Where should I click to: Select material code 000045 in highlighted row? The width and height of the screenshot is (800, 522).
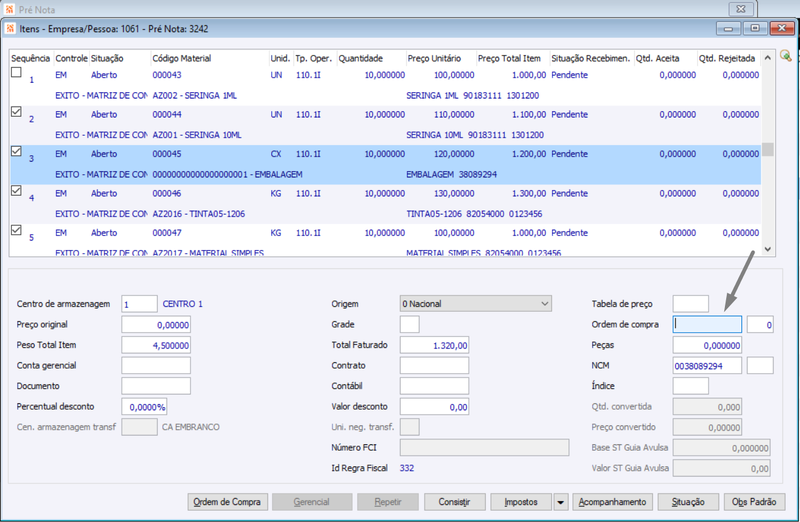167,154
